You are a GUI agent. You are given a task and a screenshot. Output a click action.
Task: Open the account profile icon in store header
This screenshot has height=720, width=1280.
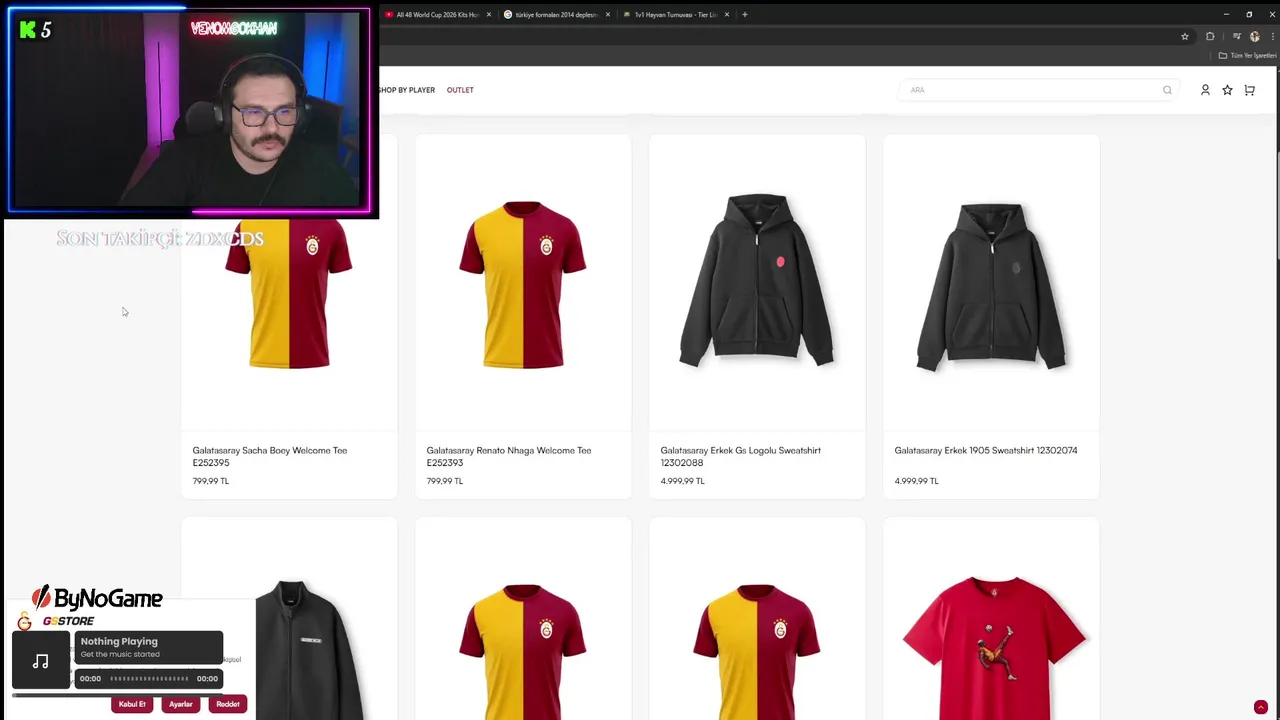pos(1205,90)
